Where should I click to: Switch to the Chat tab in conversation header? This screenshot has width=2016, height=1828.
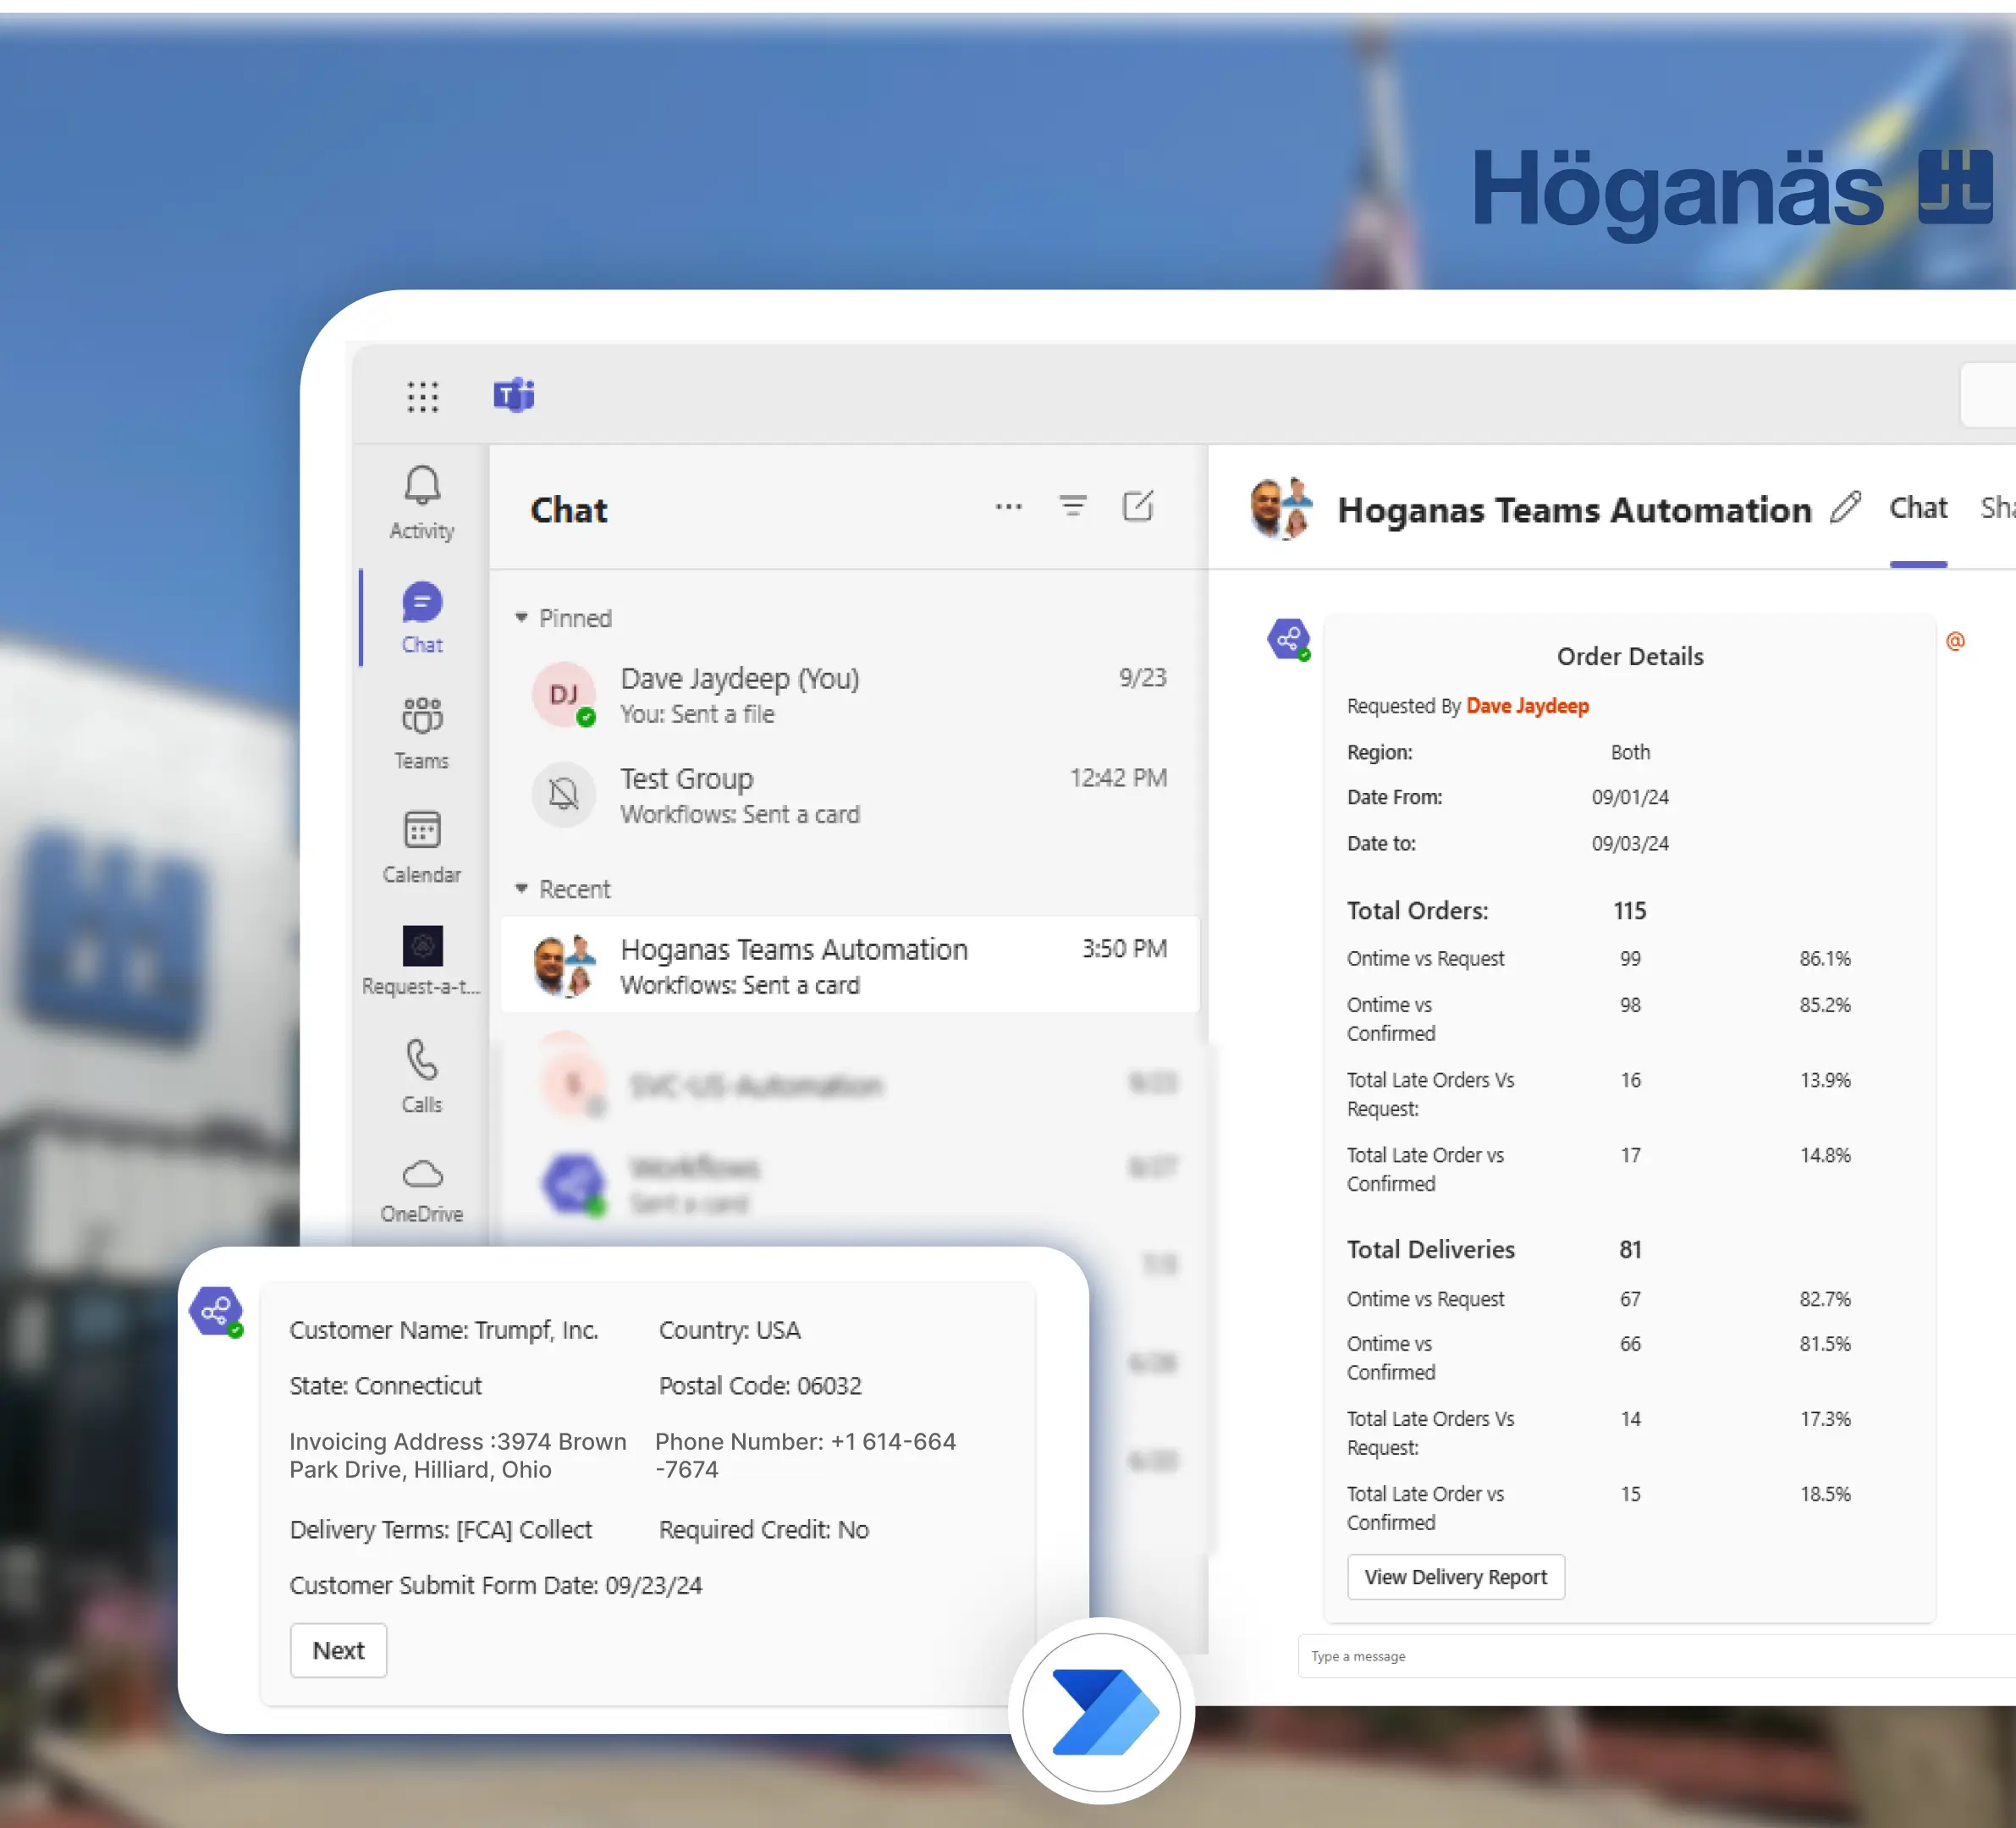click(1918, 508)
